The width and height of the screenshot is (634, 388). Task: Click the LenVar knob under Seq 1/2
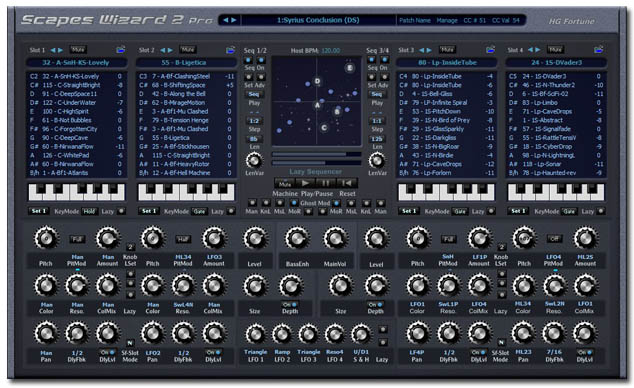click(254, 161)
